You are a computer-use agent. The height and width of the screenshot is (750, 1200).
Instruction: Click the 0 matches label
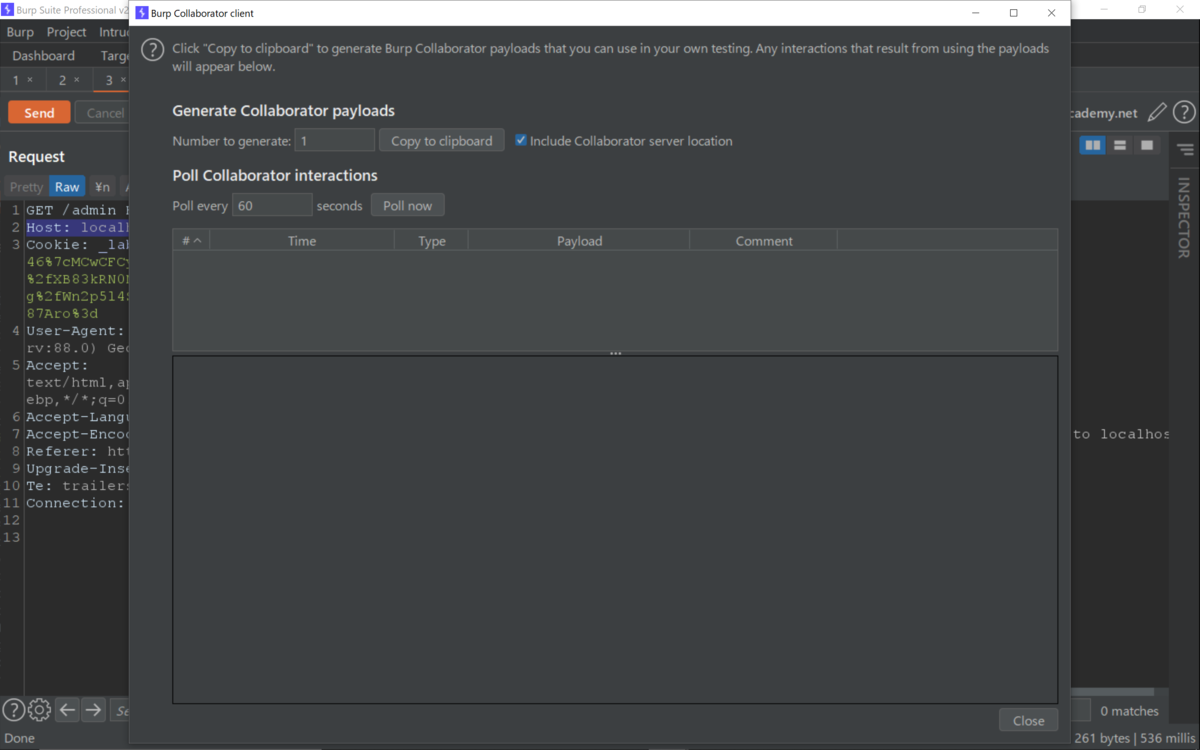tap(1129, 711)
